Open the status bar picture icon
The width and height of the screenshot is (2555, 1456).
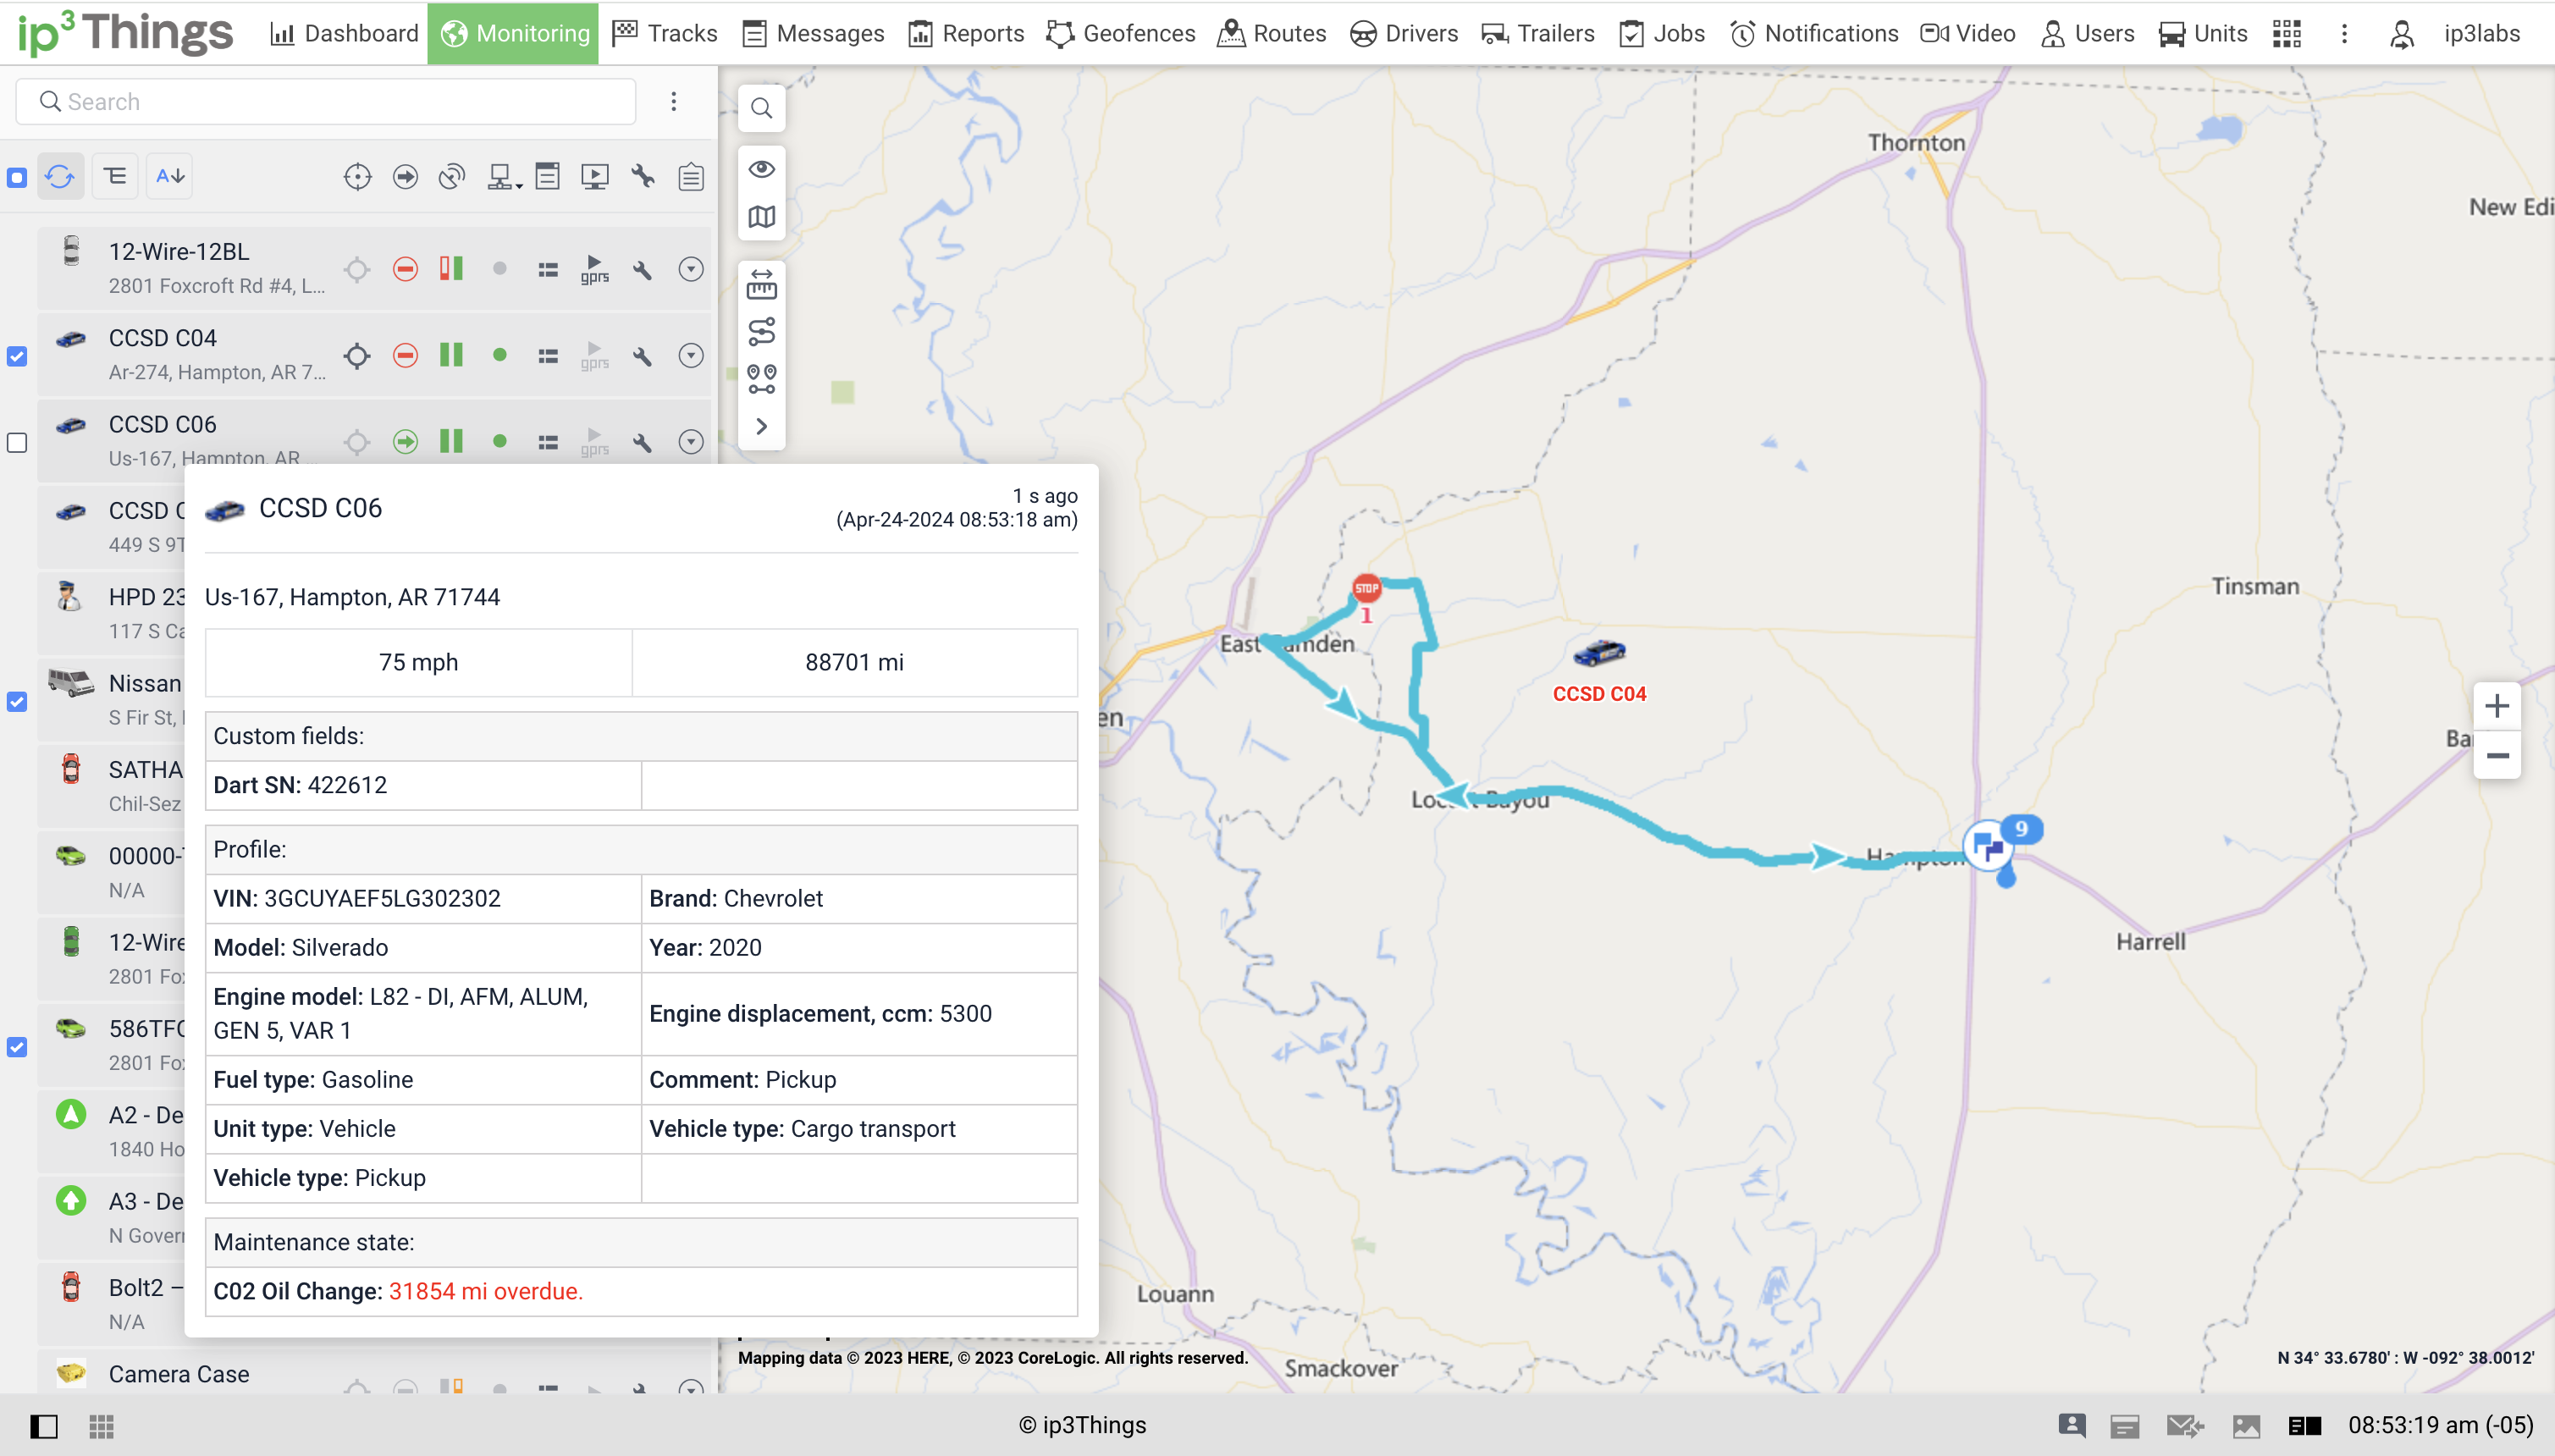click(2246, 1426)
